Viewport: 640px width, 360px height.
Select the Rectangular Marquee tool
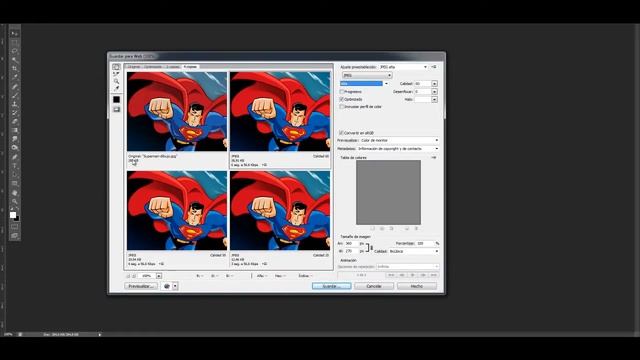[14, 42]
